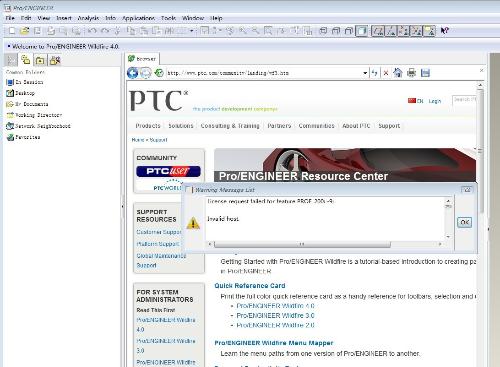This screenshot has width=500, height=367.
Task: Dismiss the warning with OK button
Action: [x=464, y=222]
